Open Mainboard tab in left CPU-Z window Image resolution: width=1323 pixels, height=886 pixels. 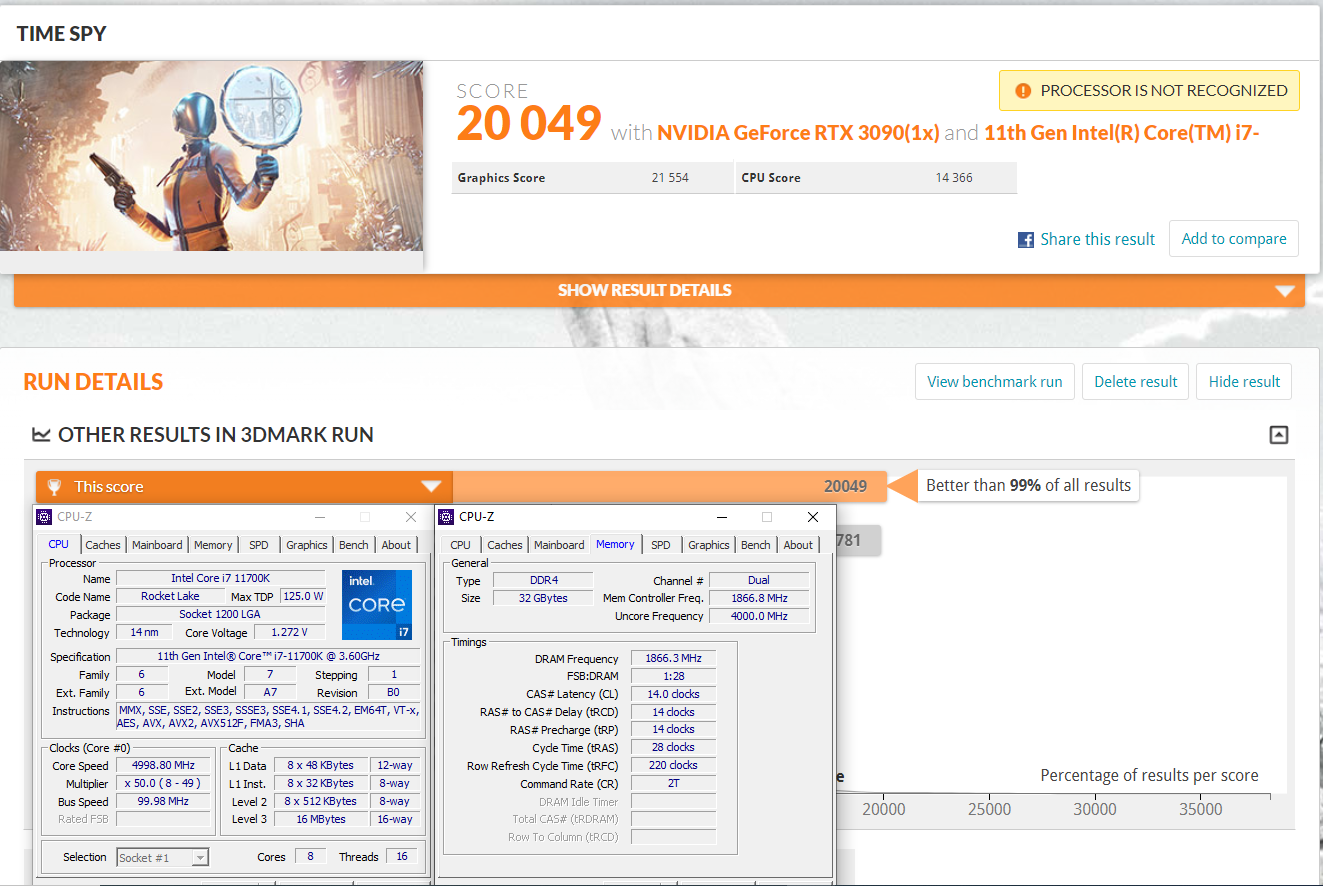click(158, 545)
